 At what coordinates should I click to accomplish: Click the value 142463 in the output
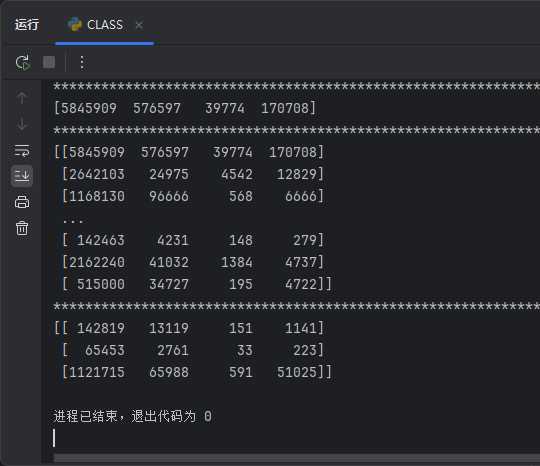tap(101, 240)
